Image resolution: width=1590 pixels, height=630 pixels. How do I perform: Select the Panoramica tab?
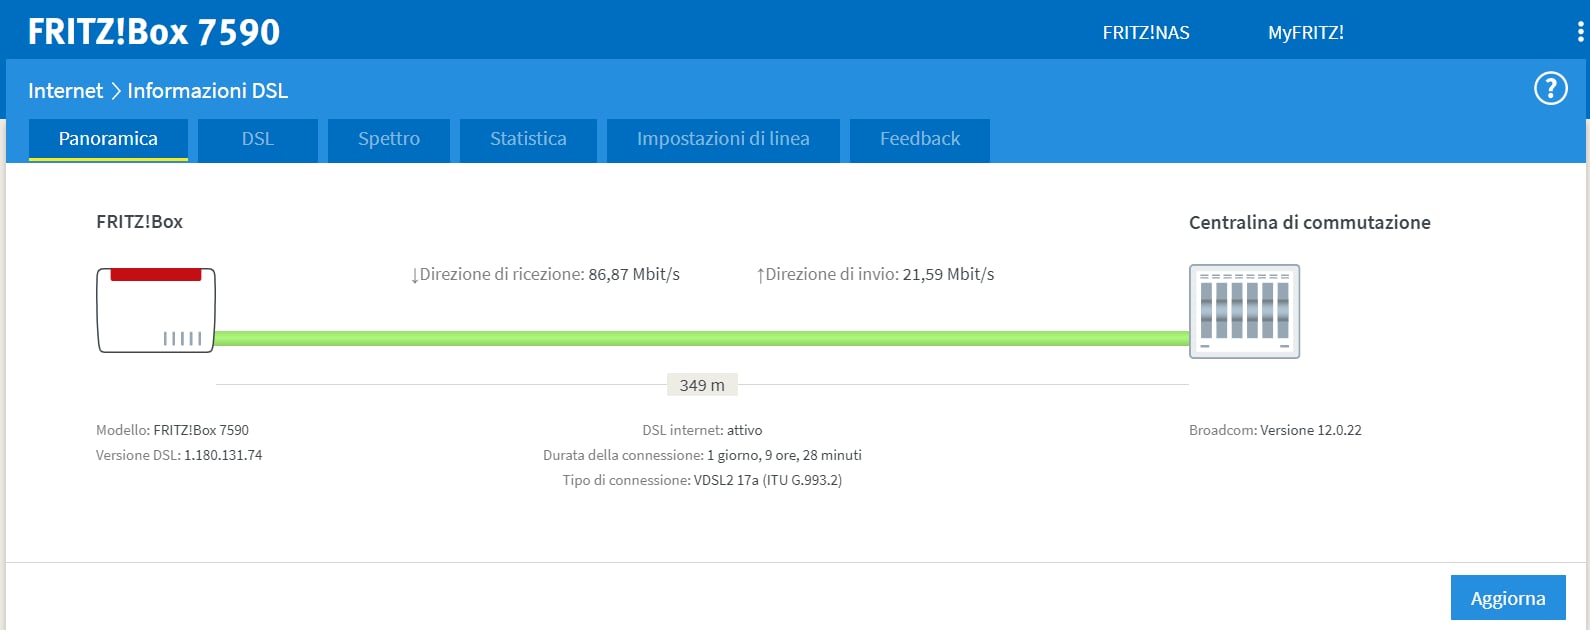click(108, 139)
